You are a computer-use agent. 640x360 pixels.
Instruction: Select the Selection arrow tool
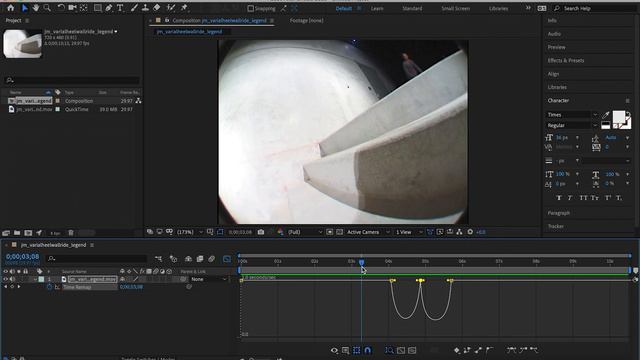point(24,8)
